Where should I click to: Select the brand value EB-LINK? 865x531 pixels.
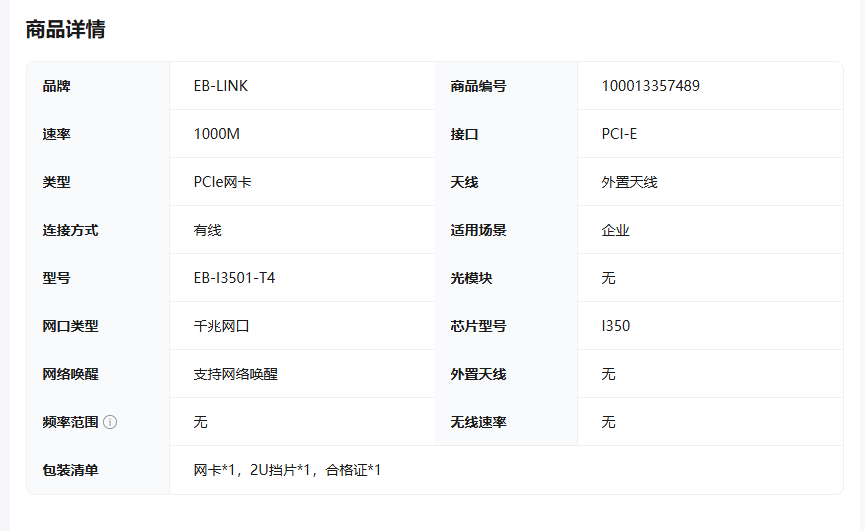pyautogui.click(x=221, y=86)
